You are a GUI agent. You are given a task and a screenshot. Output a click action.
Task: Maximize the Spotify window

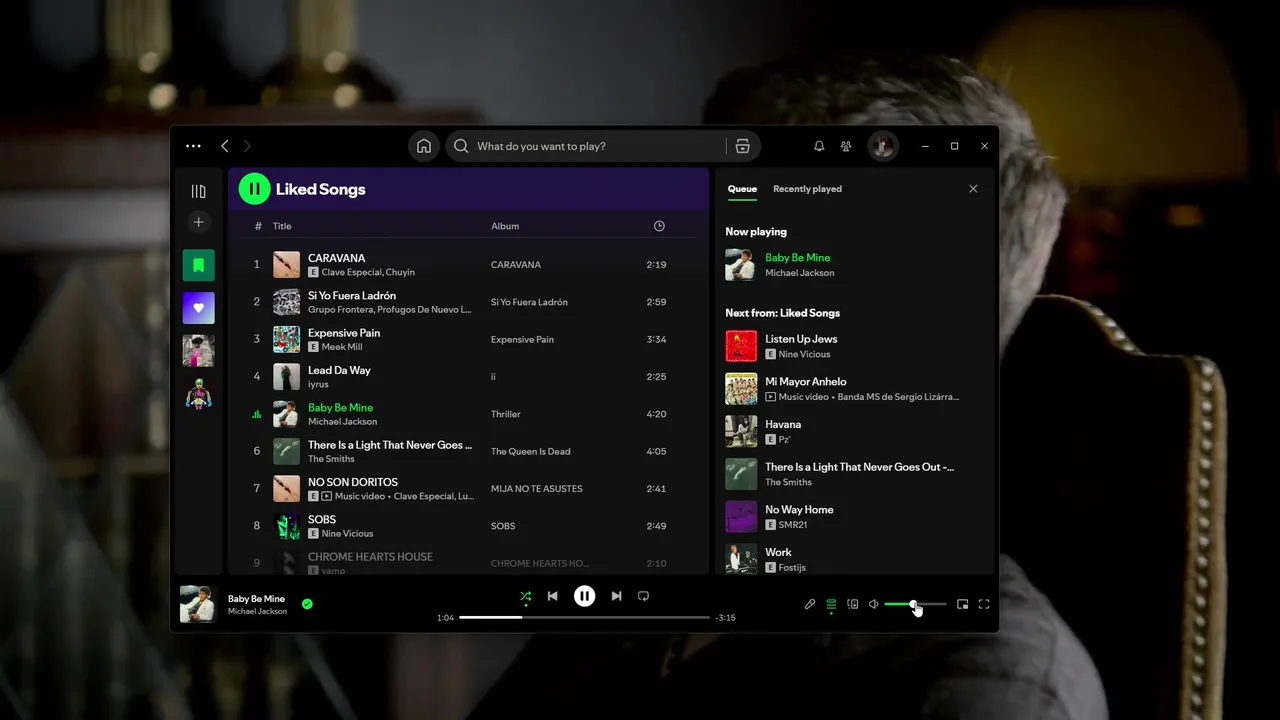(x=955, y=146)
